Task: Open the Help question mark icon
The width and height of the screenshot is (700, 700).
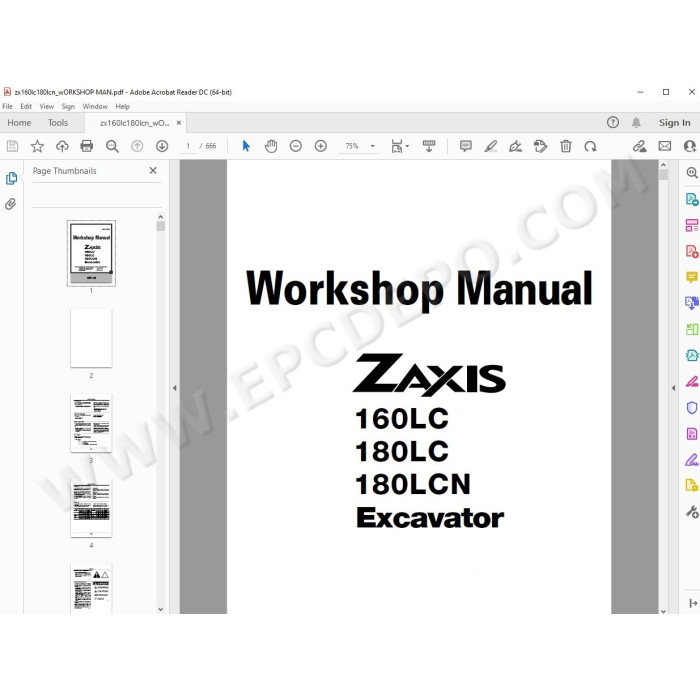Action: [612, 122]
